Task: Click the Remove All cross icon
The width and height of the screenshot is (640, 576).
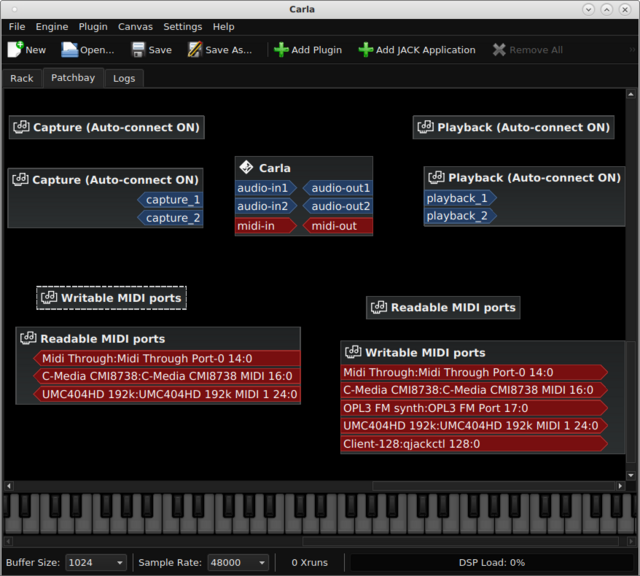Action: (x=499, y=50)
